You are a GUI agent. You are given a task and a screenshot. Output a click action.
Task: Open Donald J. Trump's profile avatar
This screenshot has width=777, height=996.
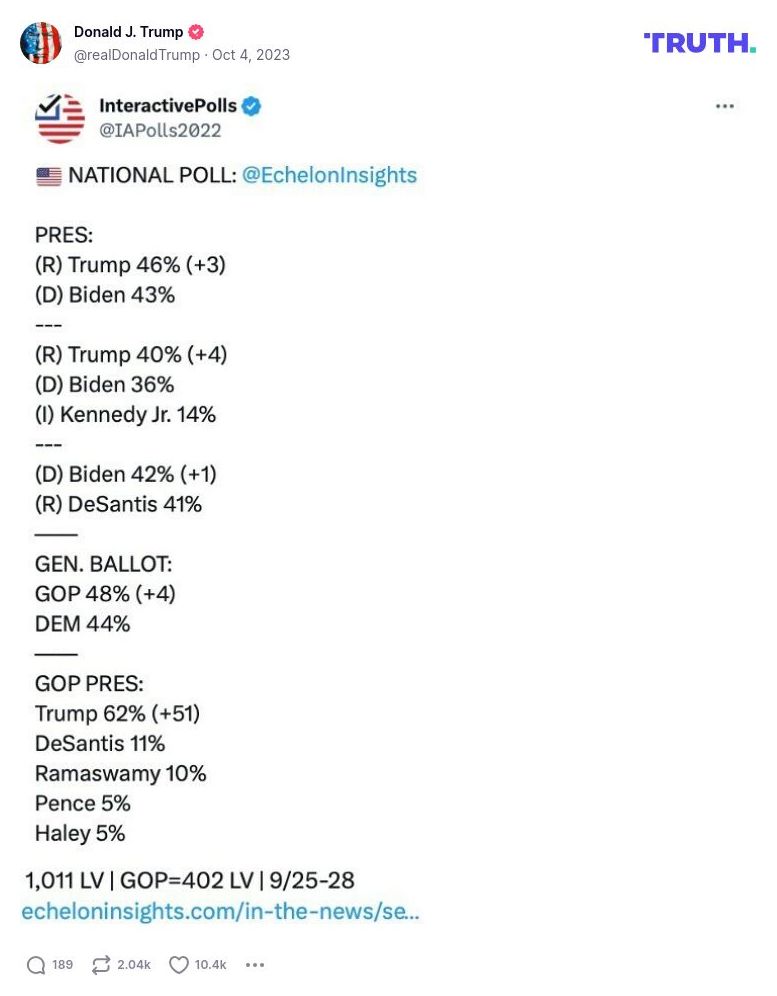[41, 43]
